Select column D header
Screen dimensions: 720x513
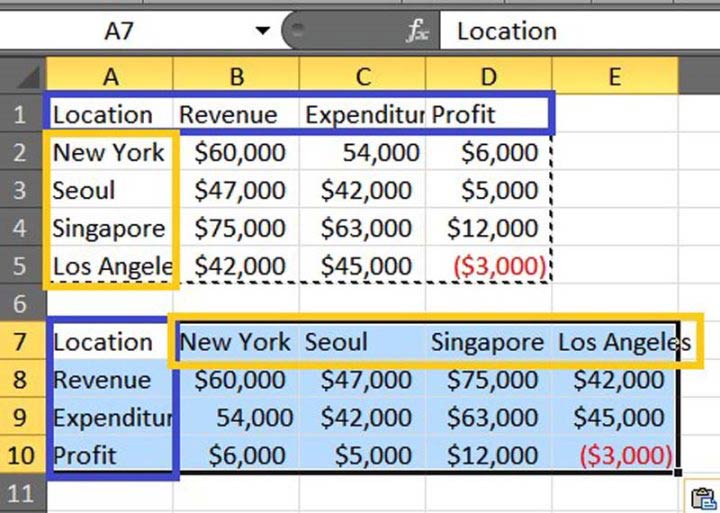489,76
